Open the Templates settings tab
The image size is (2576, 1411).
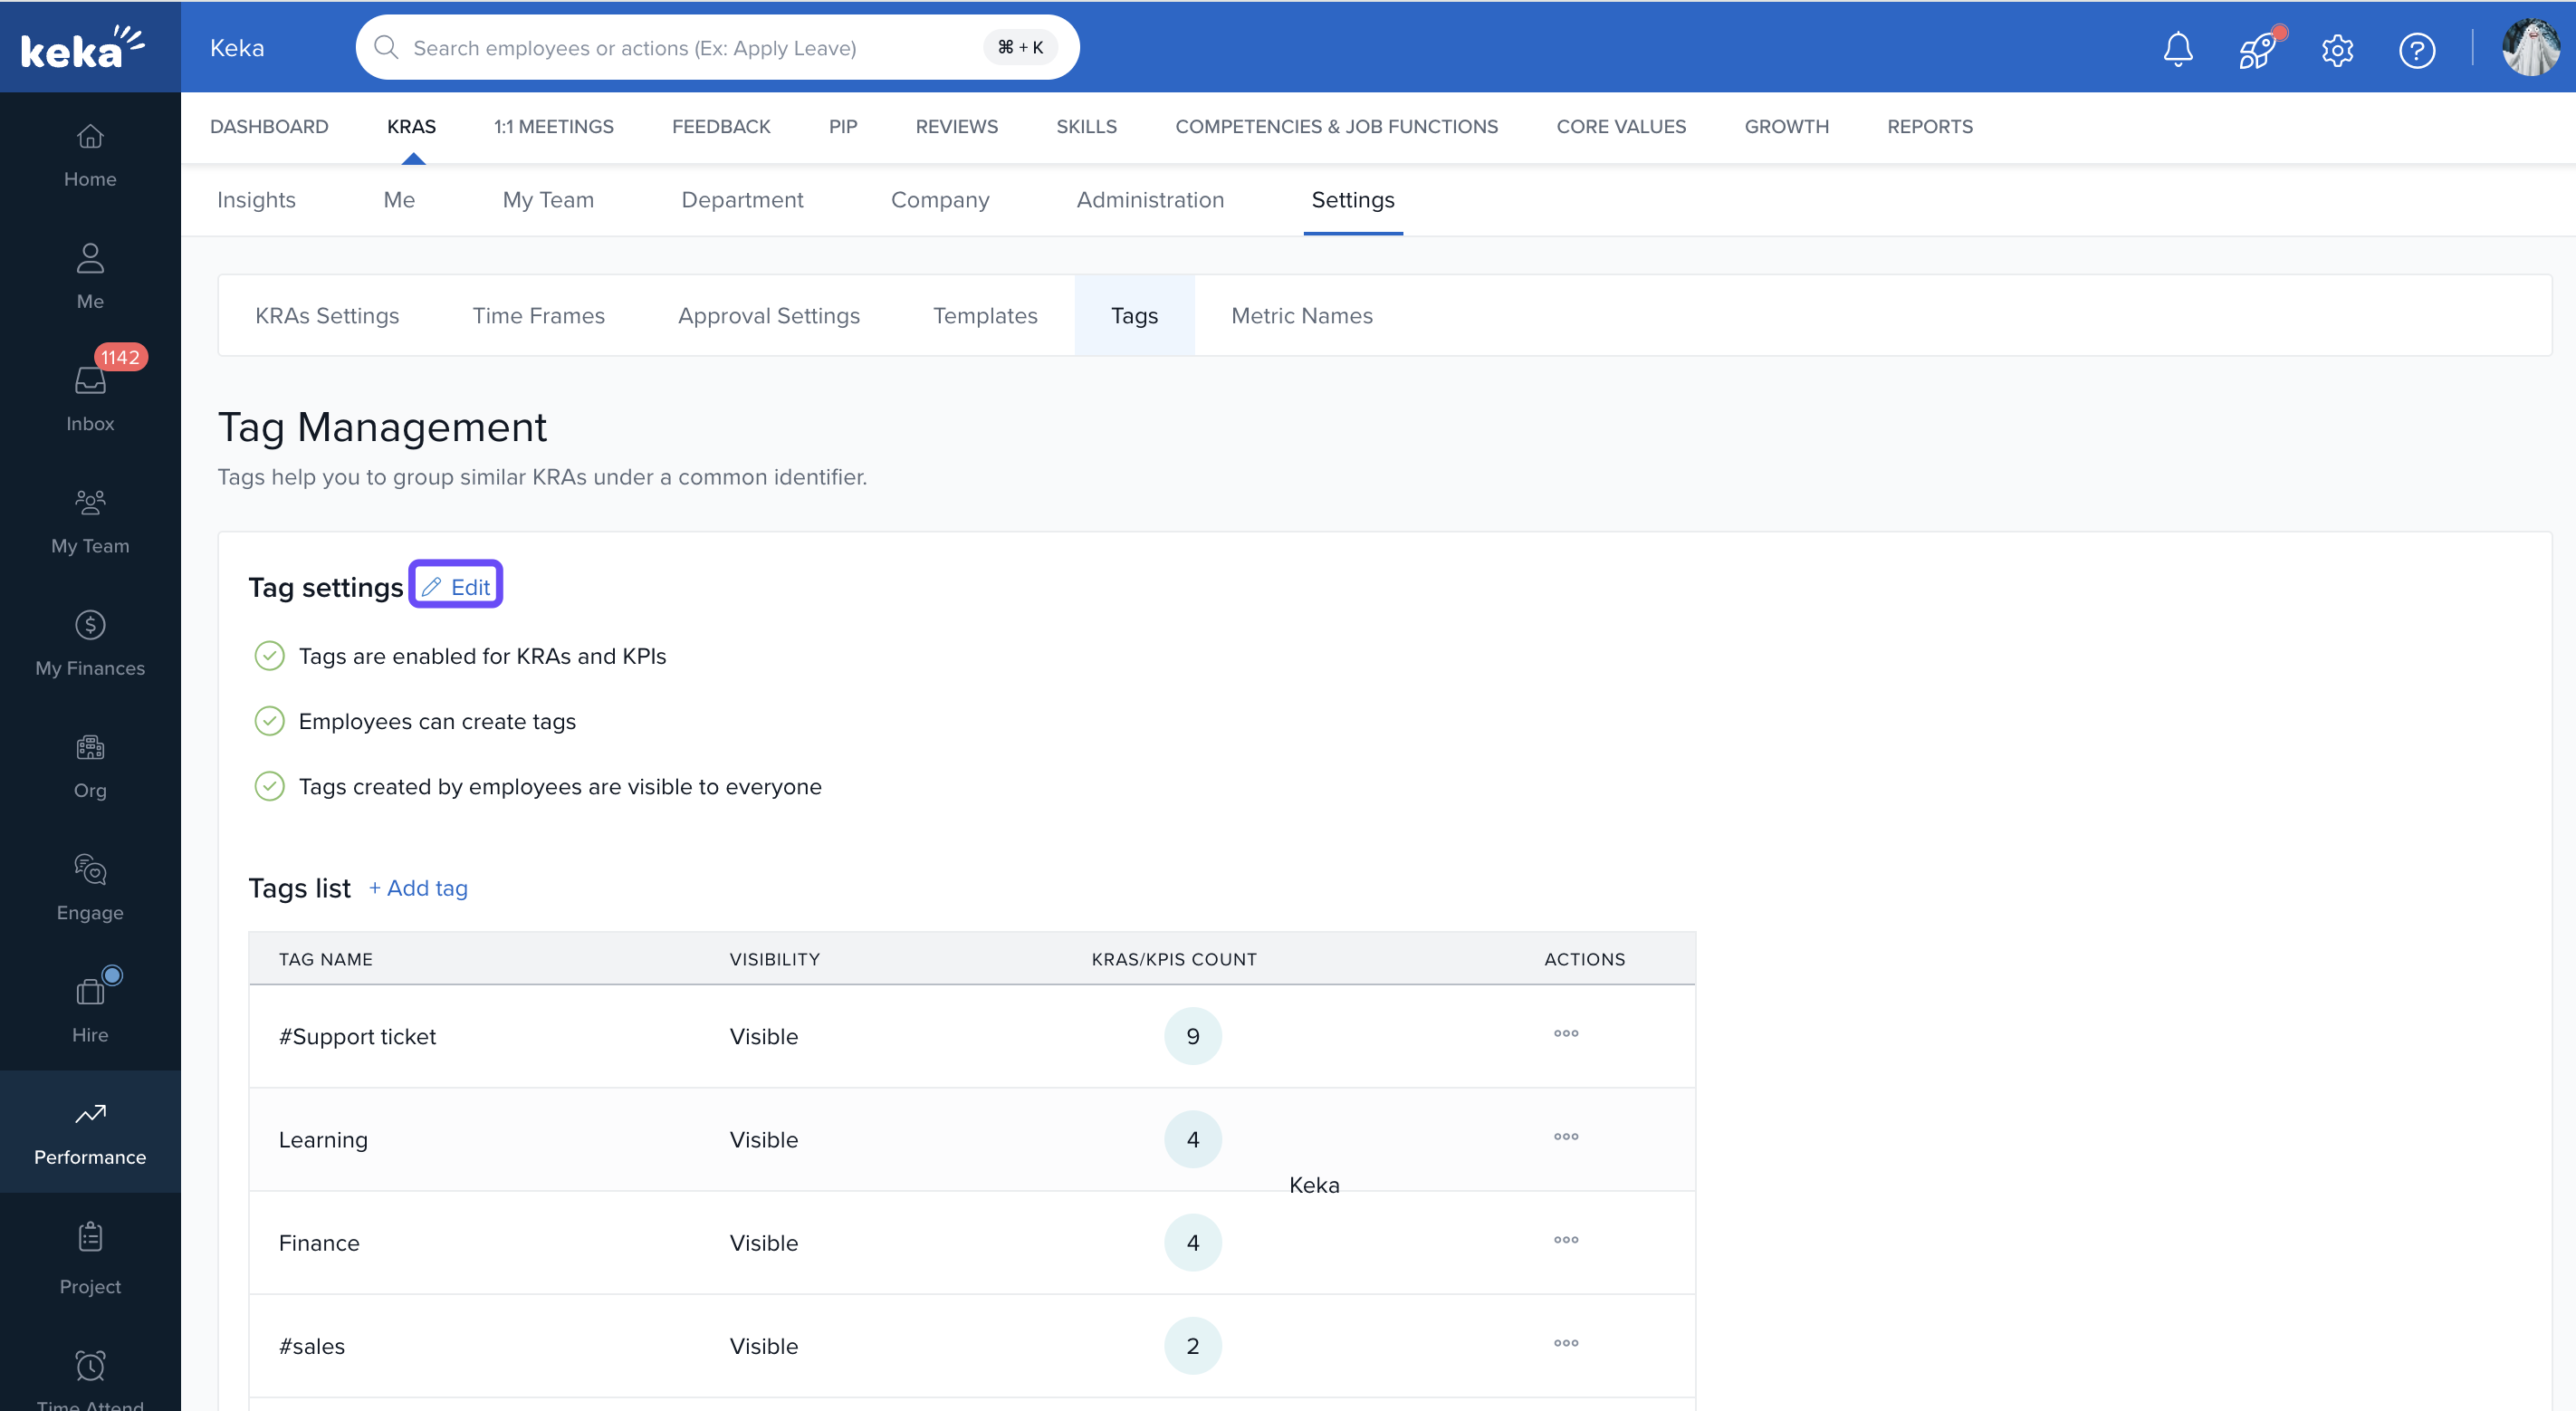point(985,315)
